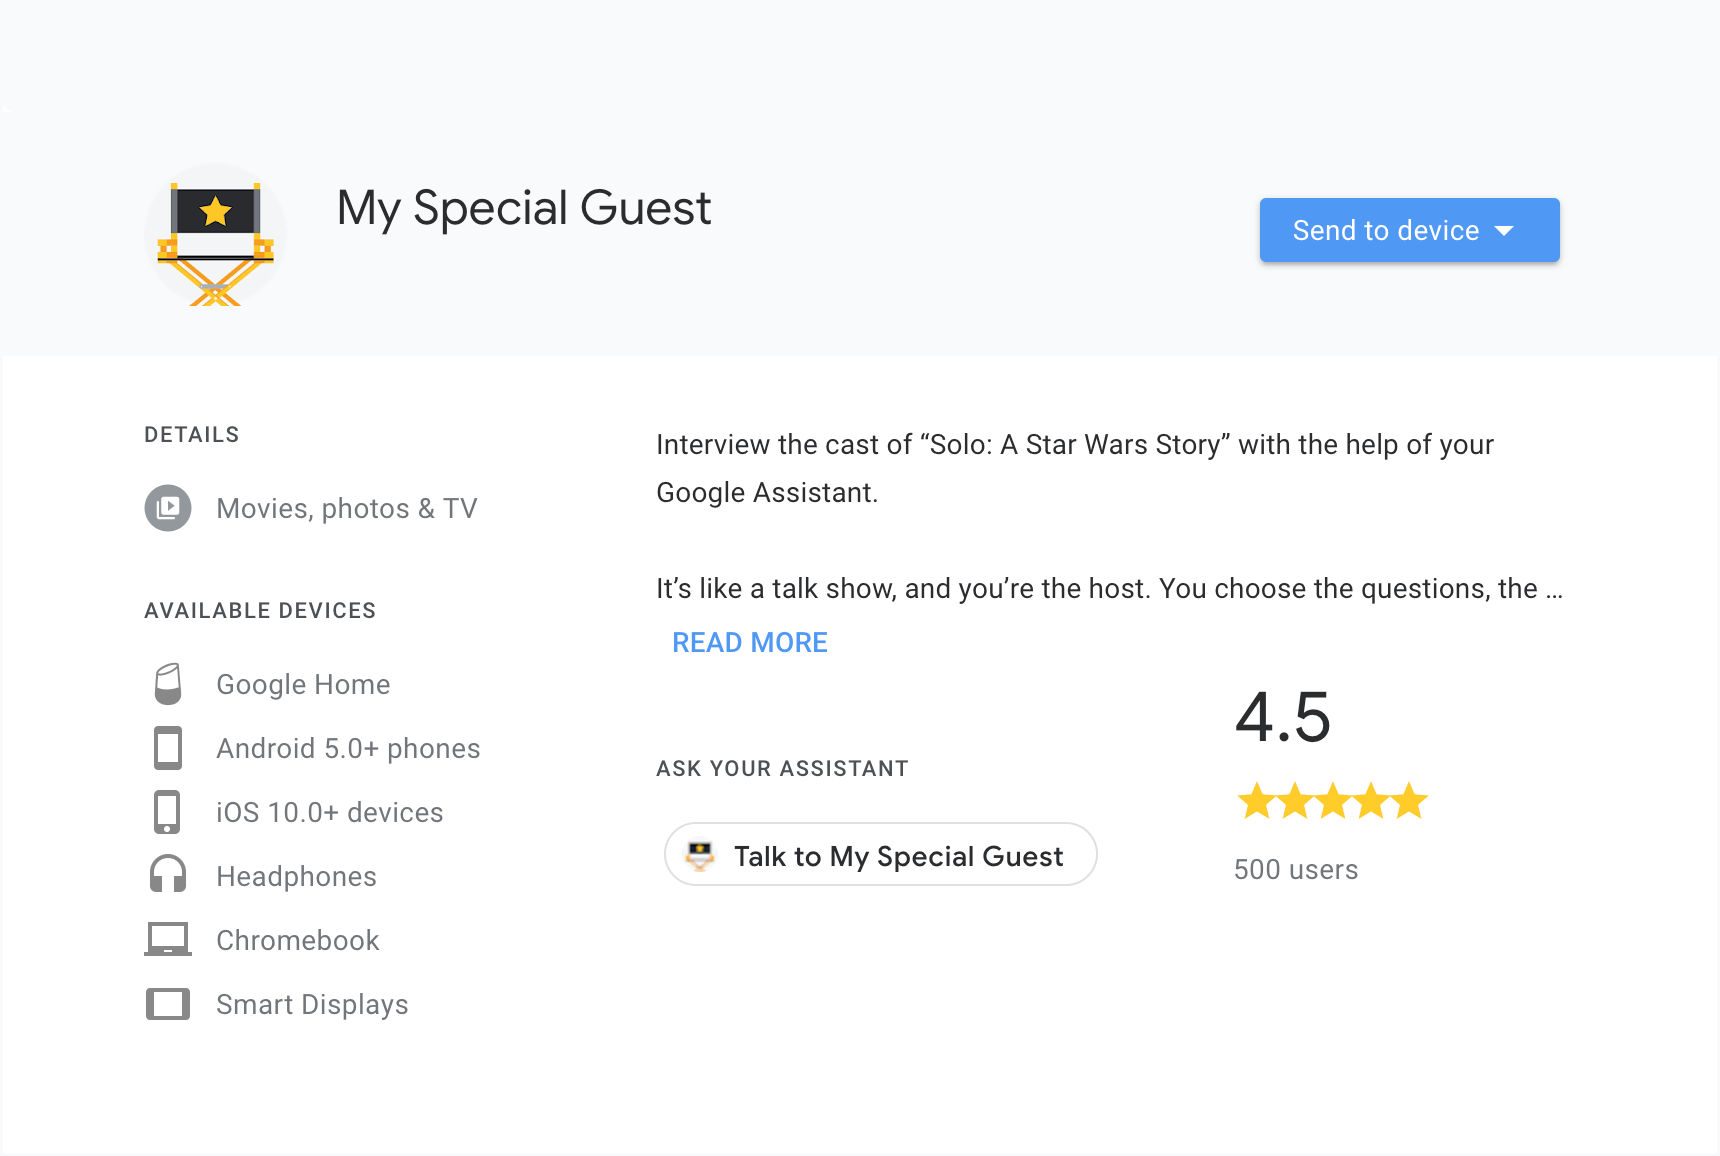Click the My Special Guest title
Image resolution: width=1720 pixels, height=1156 pixels.
pyautogui.click(x=524, y=208)
